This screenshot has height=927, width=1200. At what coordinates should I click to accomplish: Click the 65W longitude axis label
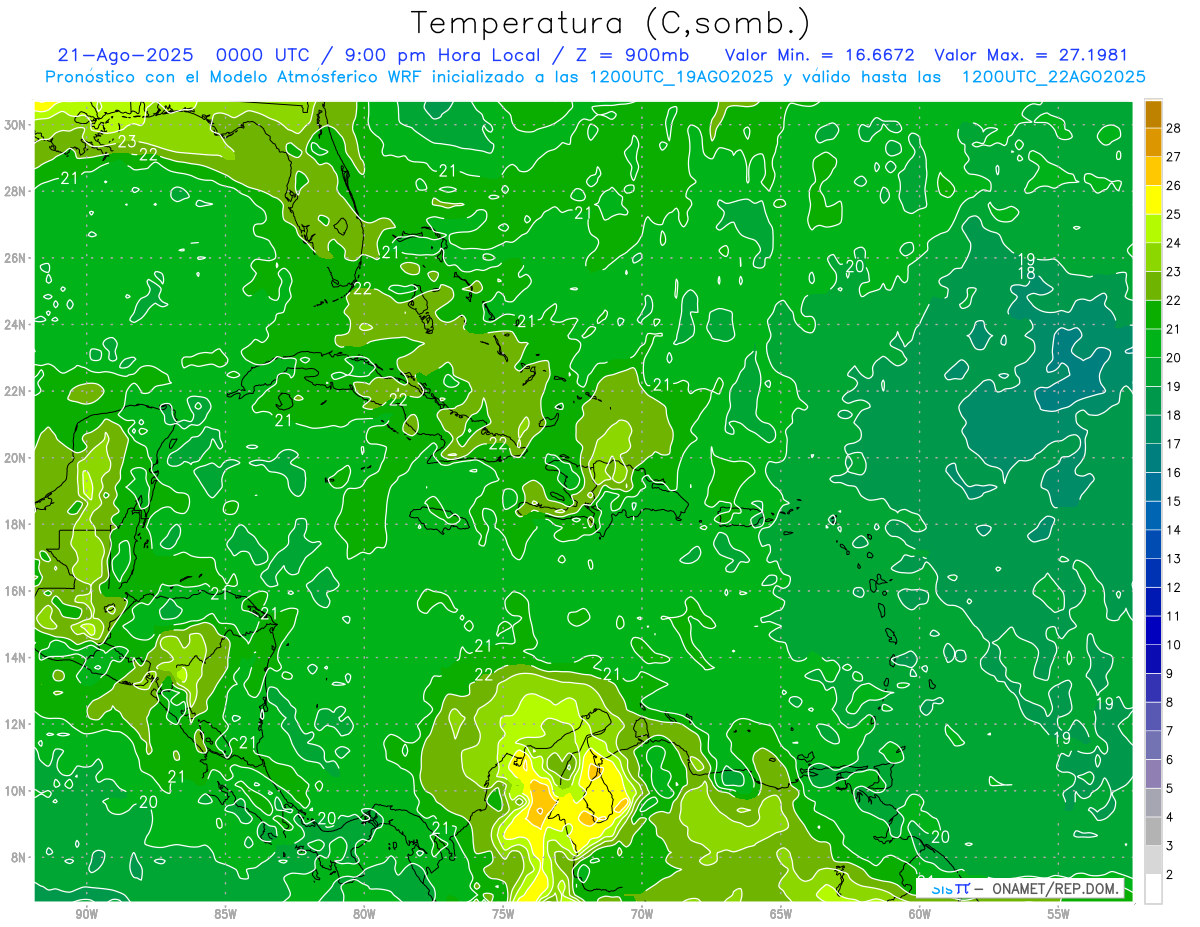click(x=781, y=913)
